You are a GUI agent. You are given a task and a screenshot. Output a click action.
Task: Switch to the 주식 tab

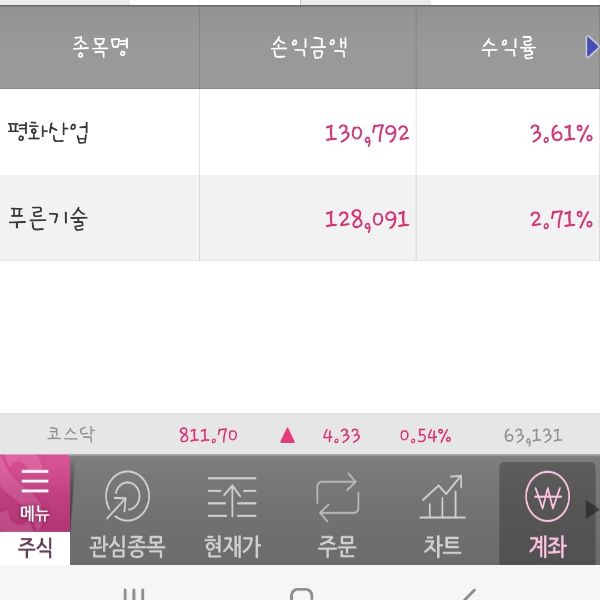click(x=35, y=548)
